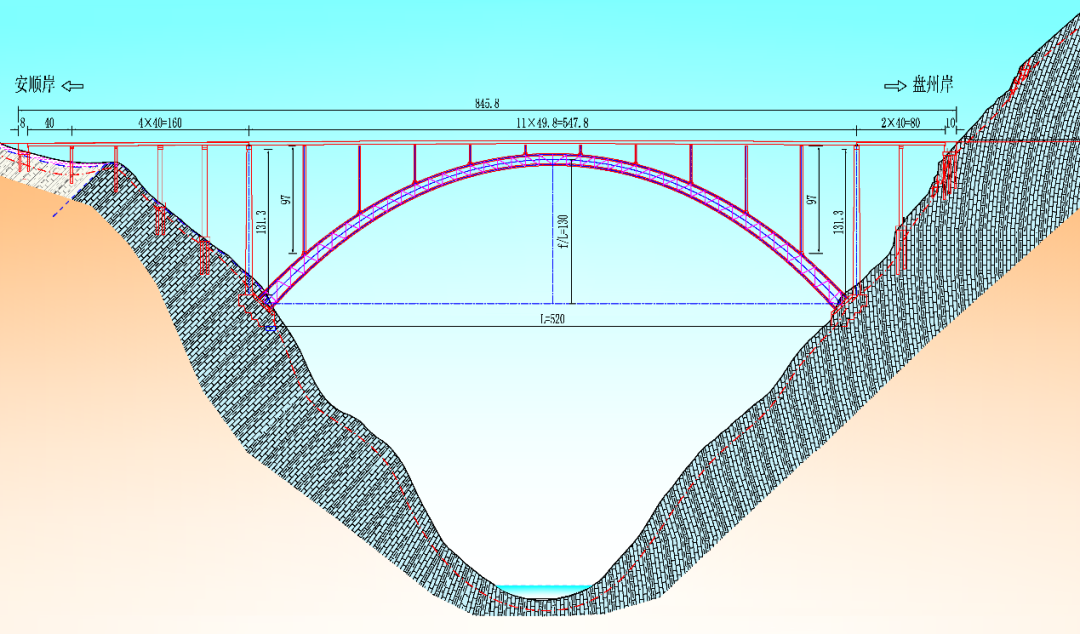Click the total length dimension 845.8

pos(488,103)
